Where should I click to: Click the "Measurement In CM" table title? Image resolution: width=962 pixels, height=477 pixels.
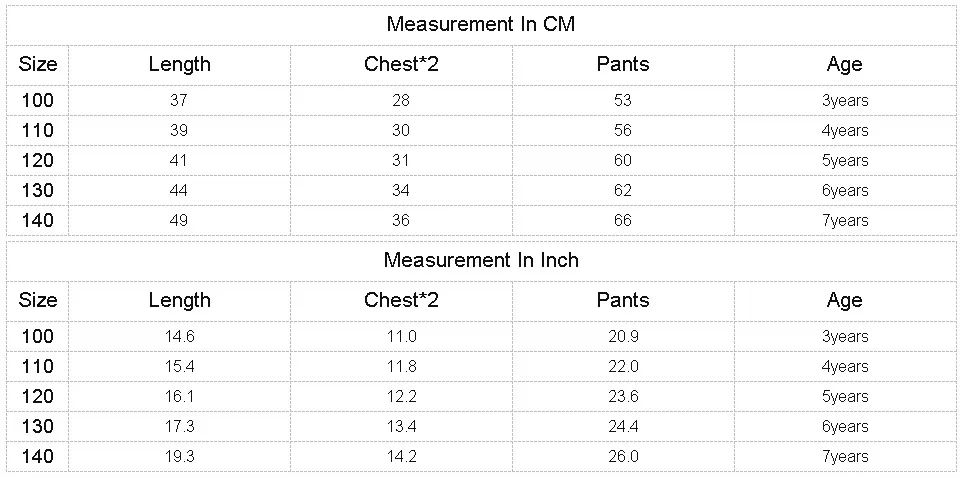click(x=480, y=24)
